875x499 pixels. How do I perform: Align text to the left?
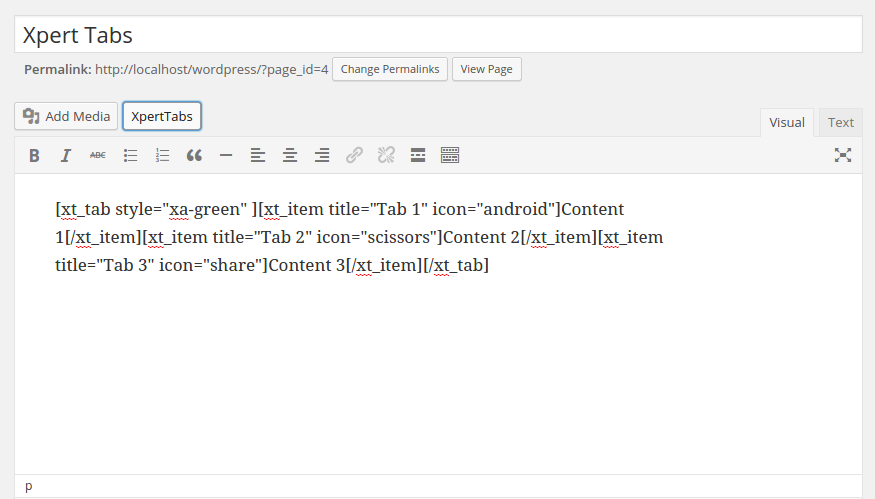tap(258, 155)
